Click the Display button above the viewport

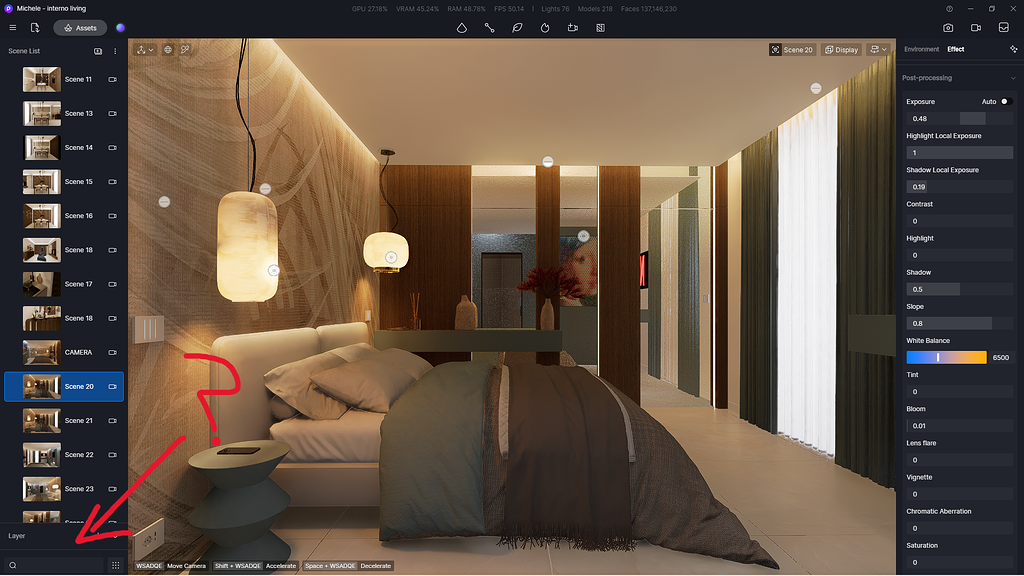click(842, 48)
